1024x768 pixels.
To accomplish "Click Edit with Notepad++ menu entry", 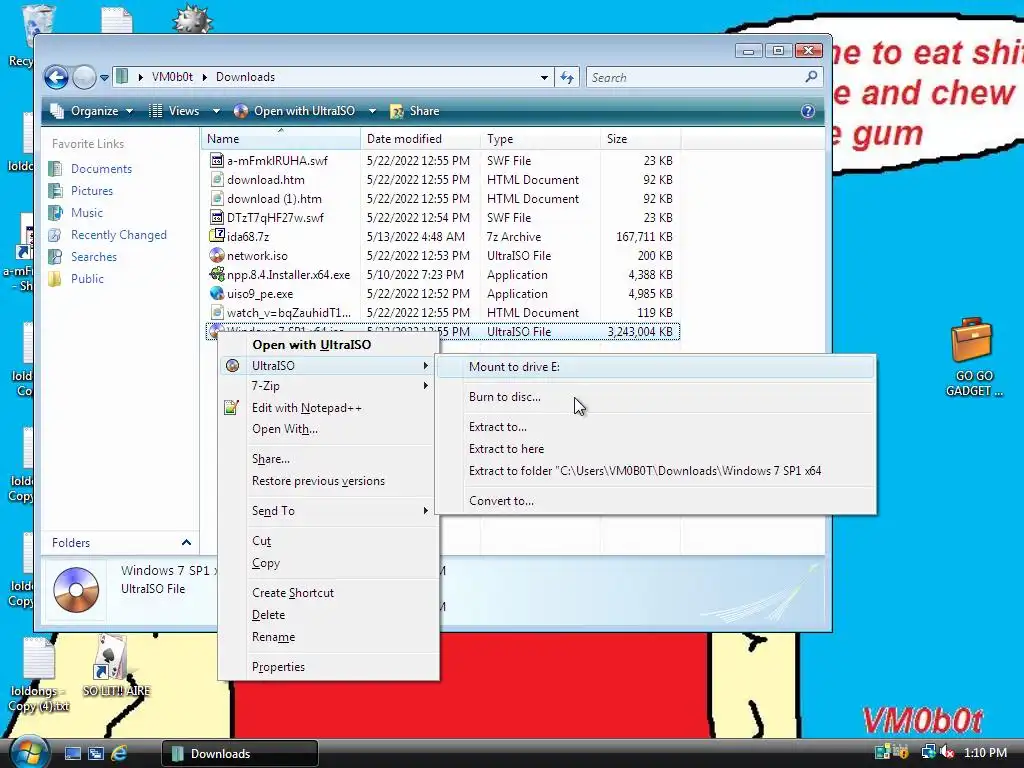I will 329,408.
